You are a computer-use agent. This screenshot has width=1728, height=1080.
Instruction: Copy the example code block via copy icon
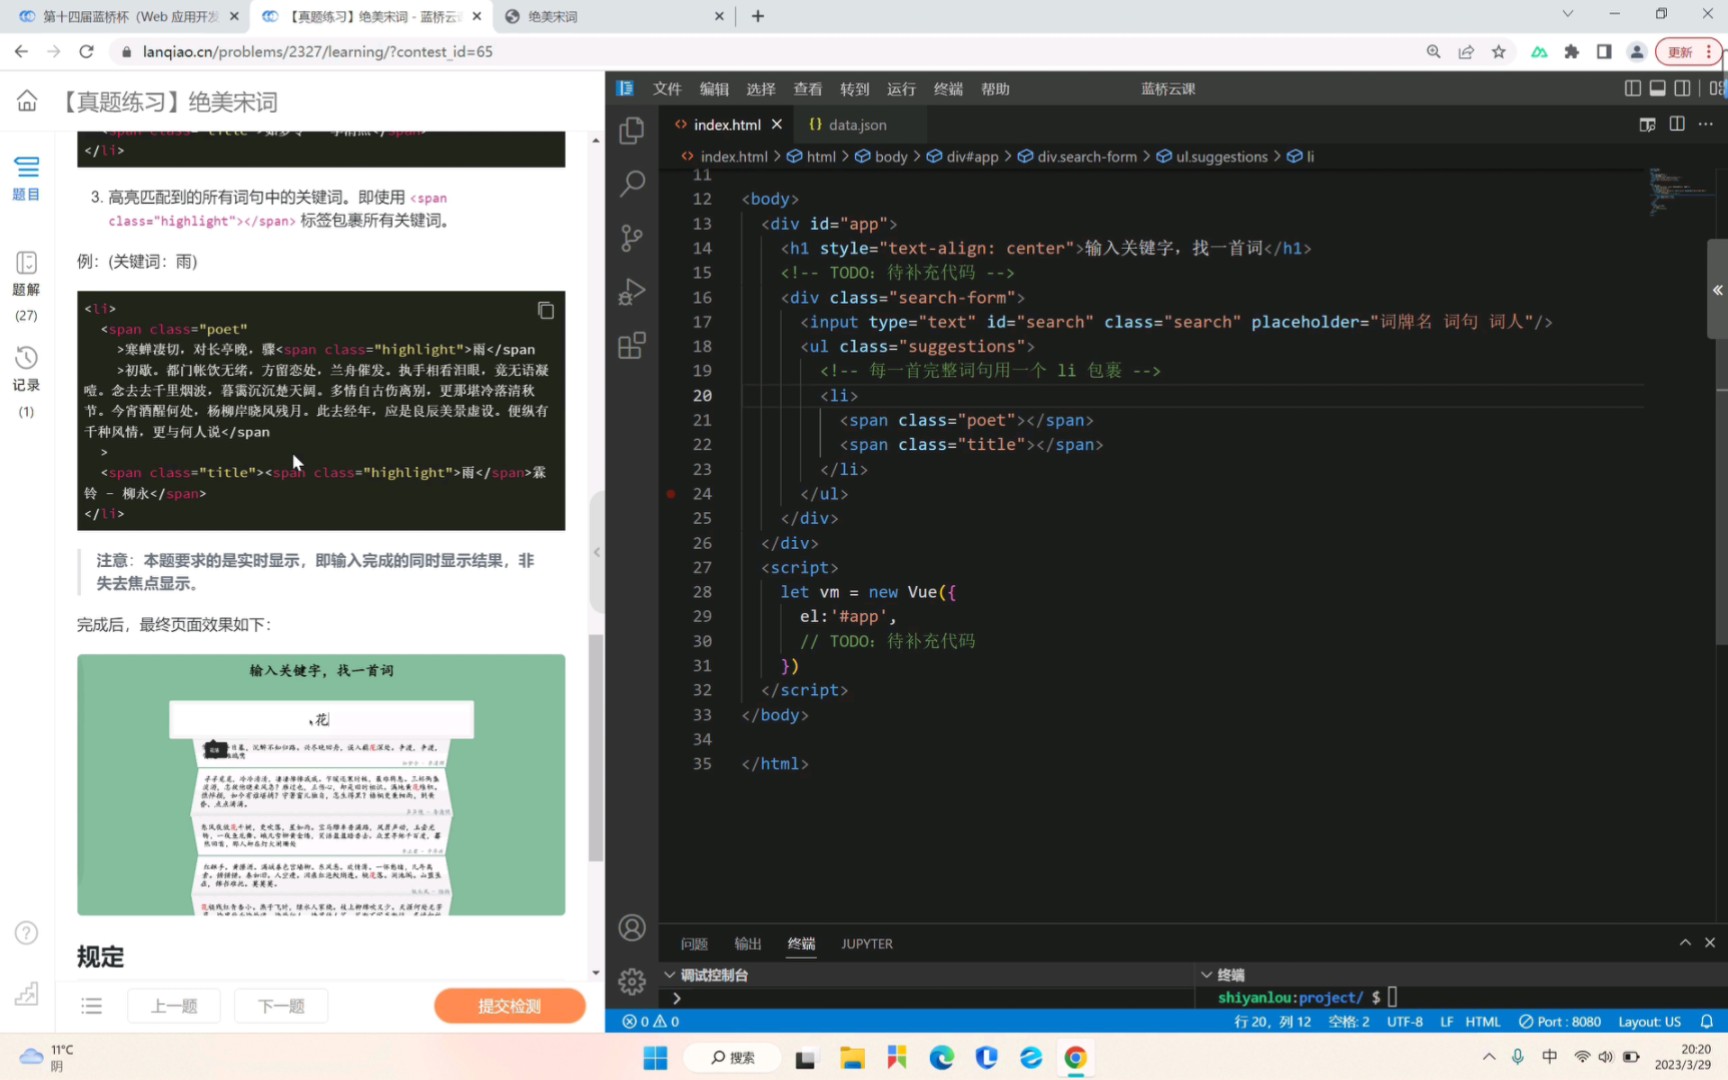tap(546, 310)
